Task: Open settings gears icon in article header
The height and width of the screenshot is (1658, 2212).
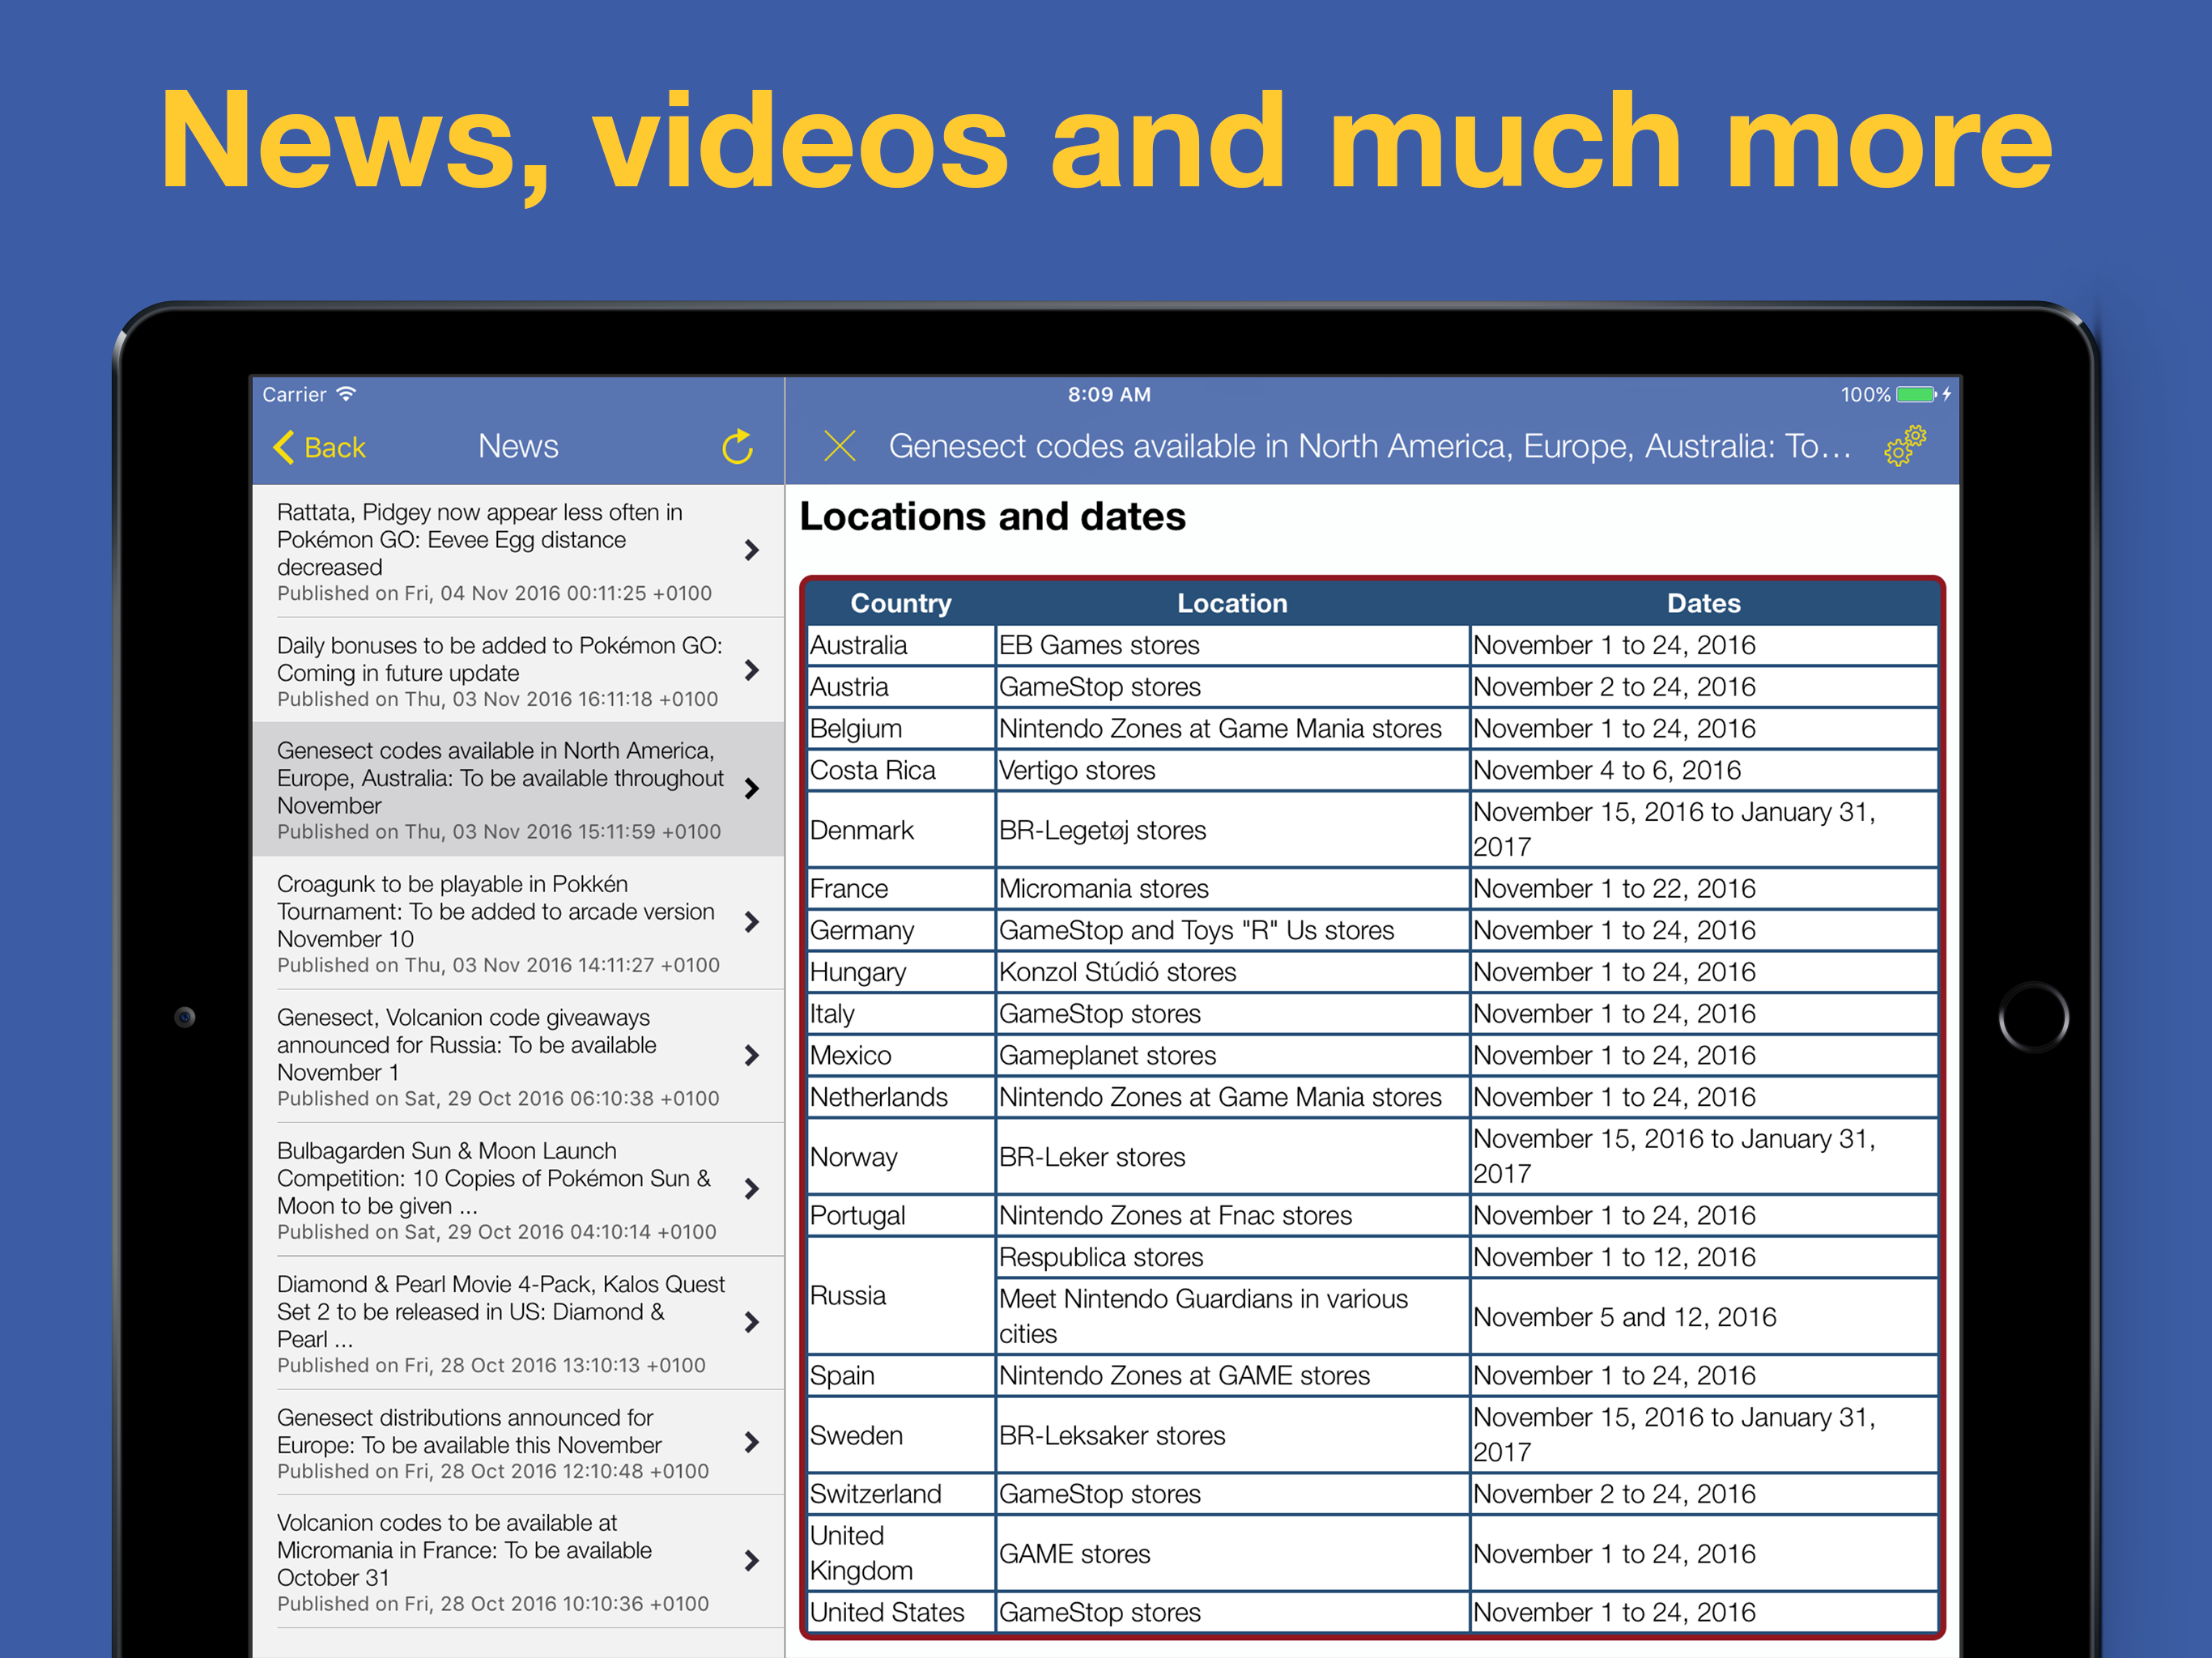Action: 1905,446
